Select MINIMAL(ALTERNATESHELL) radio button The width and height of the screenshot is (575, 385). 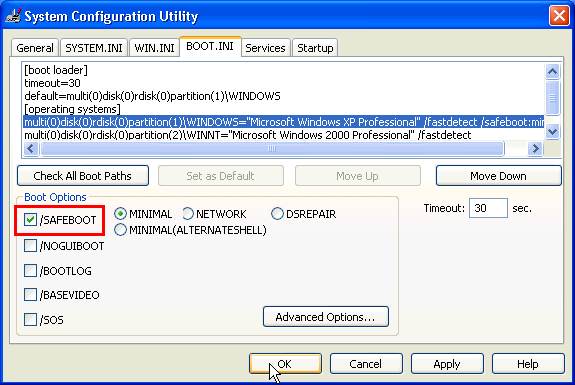click(120, 230)
